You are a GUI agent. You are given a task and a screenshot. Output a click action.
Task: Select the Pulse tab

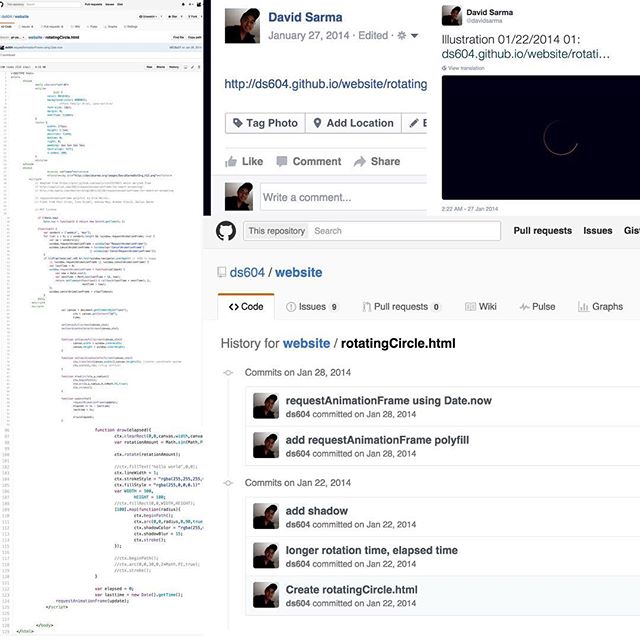coord(536,307)
